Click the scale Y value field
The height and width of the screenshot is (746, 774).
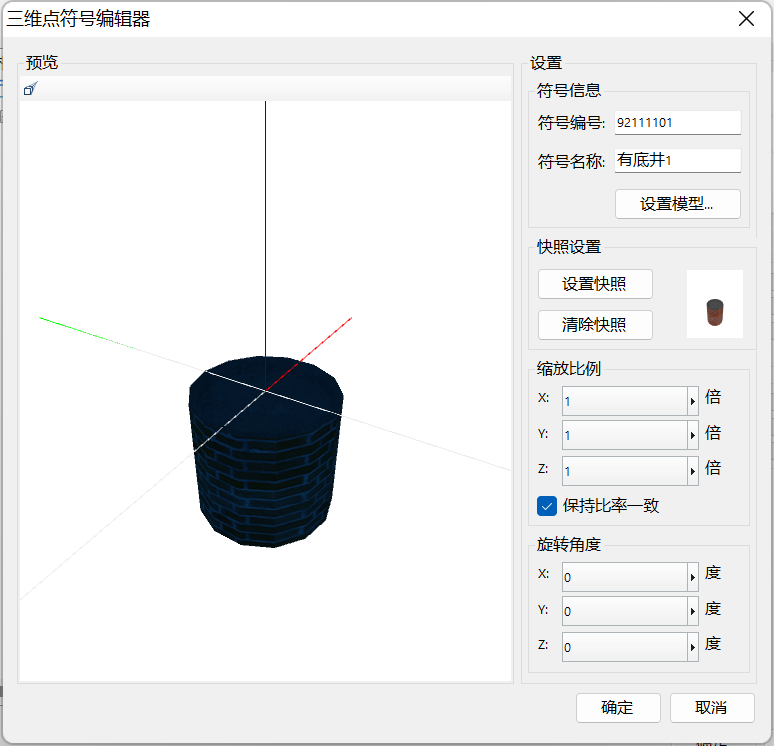624,435
